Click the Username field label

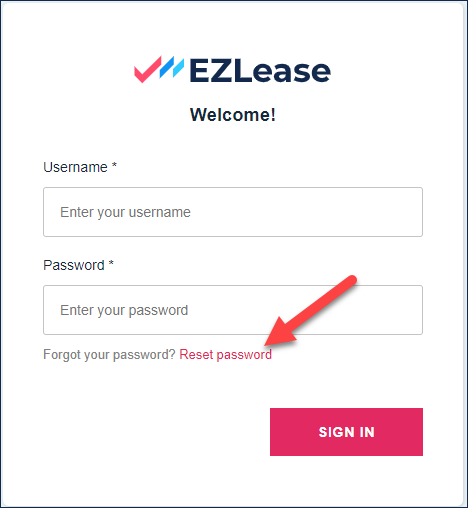[75, 167]
